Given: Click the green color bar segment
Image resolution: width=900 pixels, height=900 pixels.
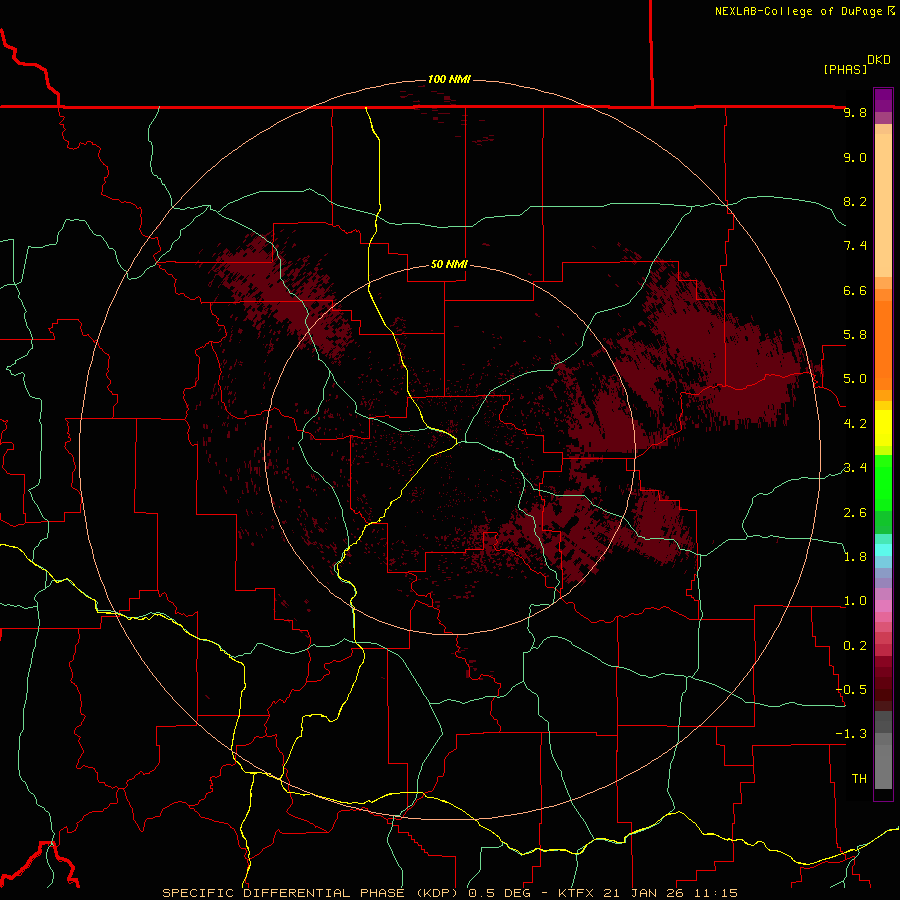Looking at the screenshot, I should click(883, 483).
